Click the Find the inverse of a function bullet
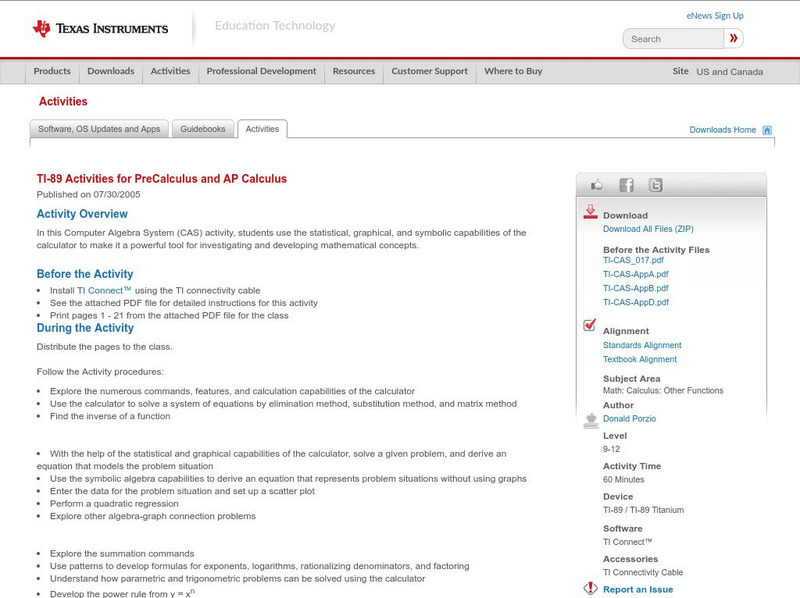The height and width of the screenshot is (598, 800). coord(110,416)
